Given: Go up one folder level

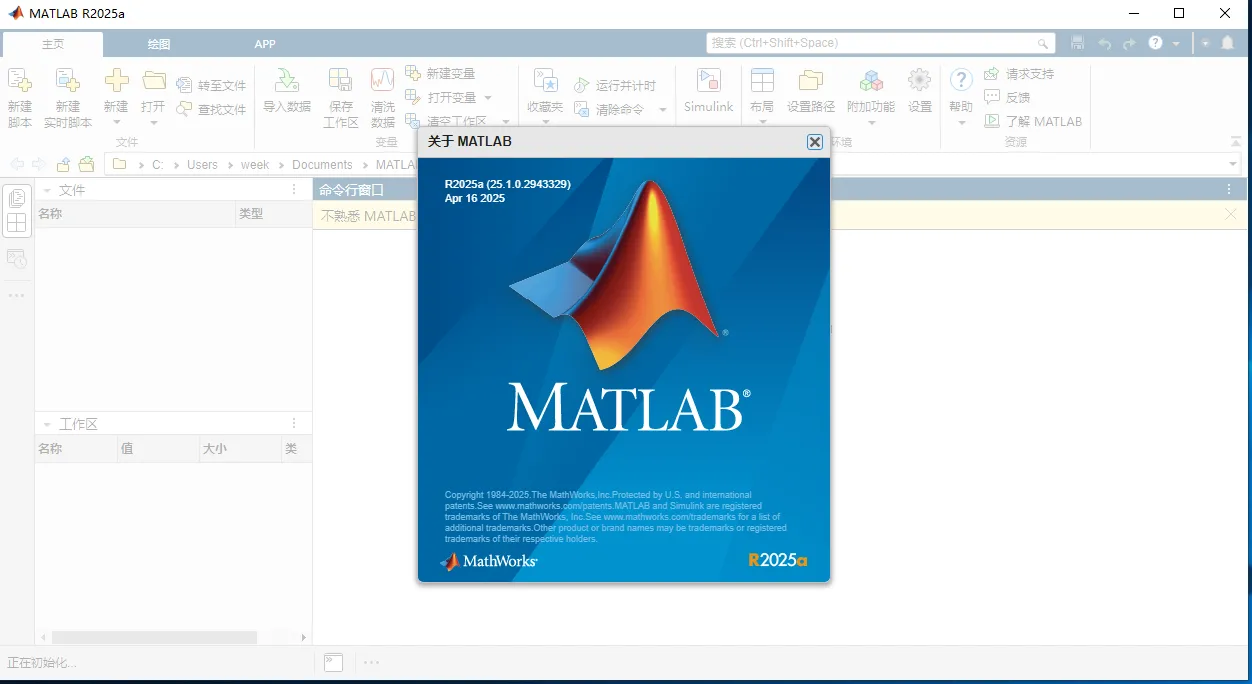Looking at the screenshot, I should coord(63,165).
